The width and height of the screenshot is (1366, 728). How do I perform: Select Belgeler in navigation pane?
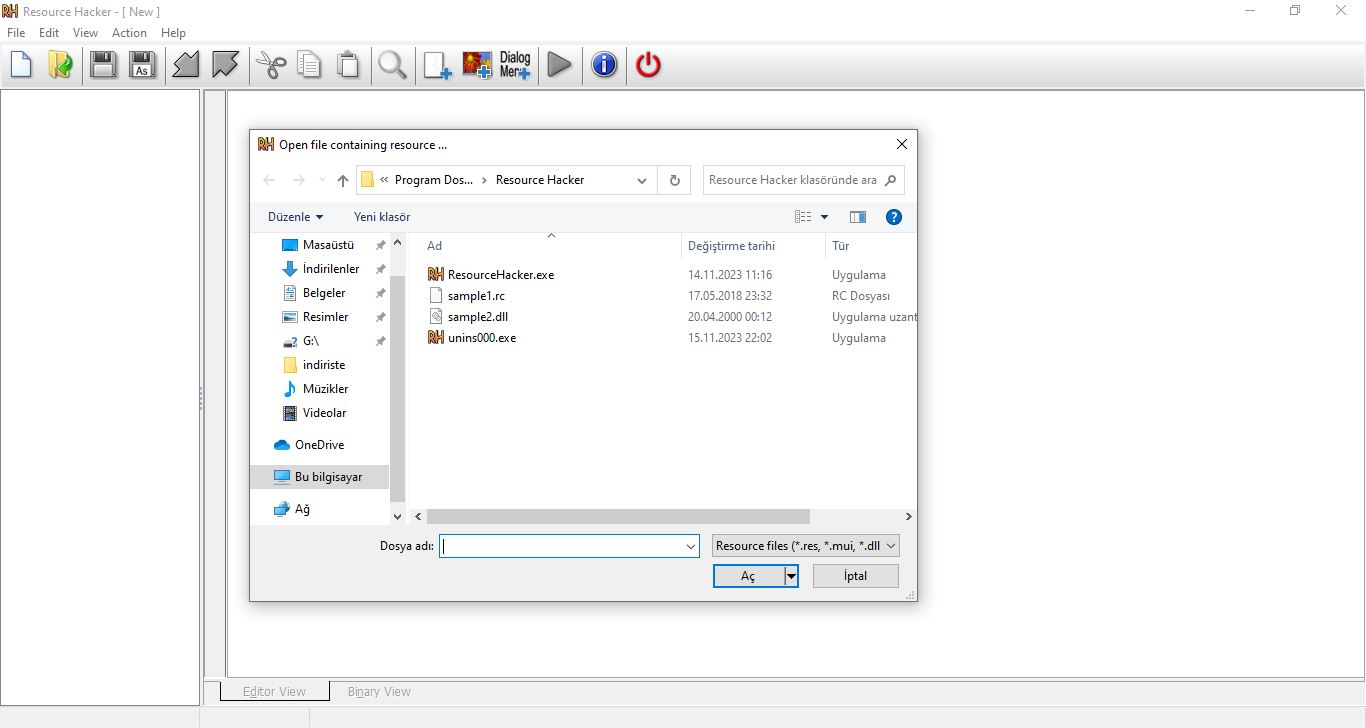[324, 293]
